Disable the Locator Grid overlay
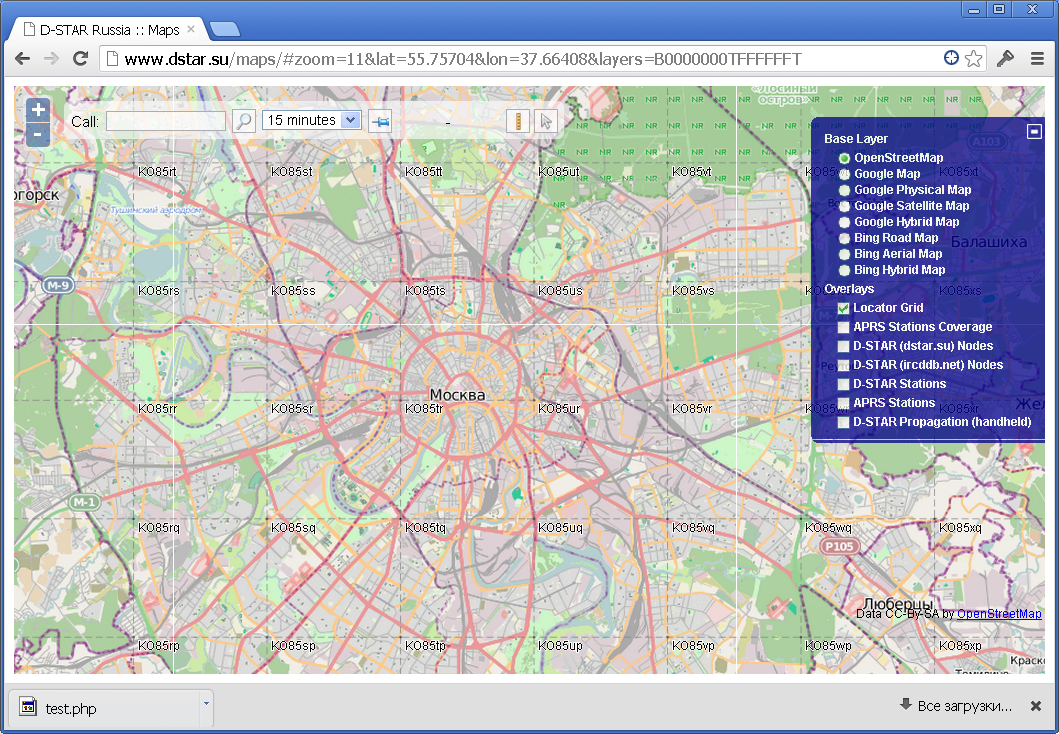Viewport: 1059px width, 734px height. click(844, 308)
